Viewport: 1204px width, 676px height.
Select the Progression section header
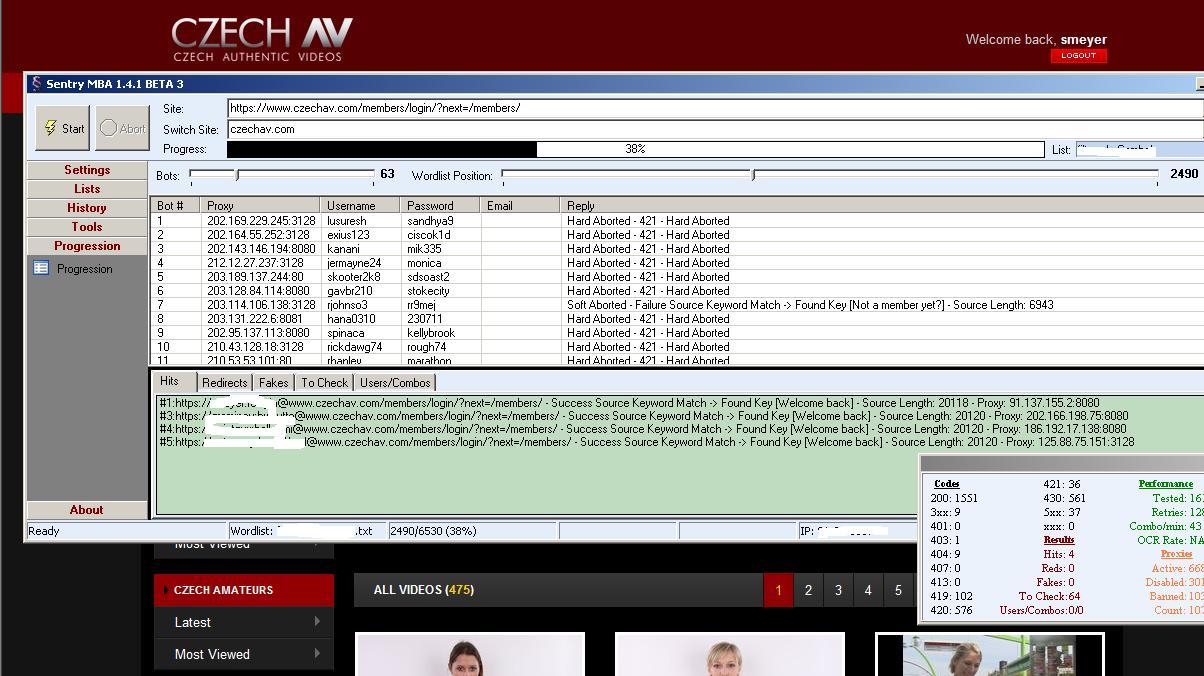[87, 246]
